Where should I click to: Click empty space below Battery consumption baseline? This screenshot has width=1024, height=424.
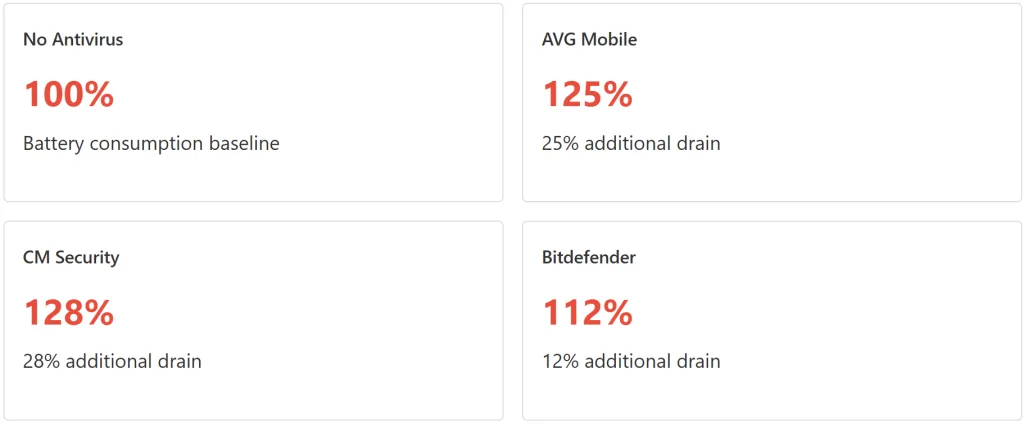pyautogui.click(x=252, y=178)
